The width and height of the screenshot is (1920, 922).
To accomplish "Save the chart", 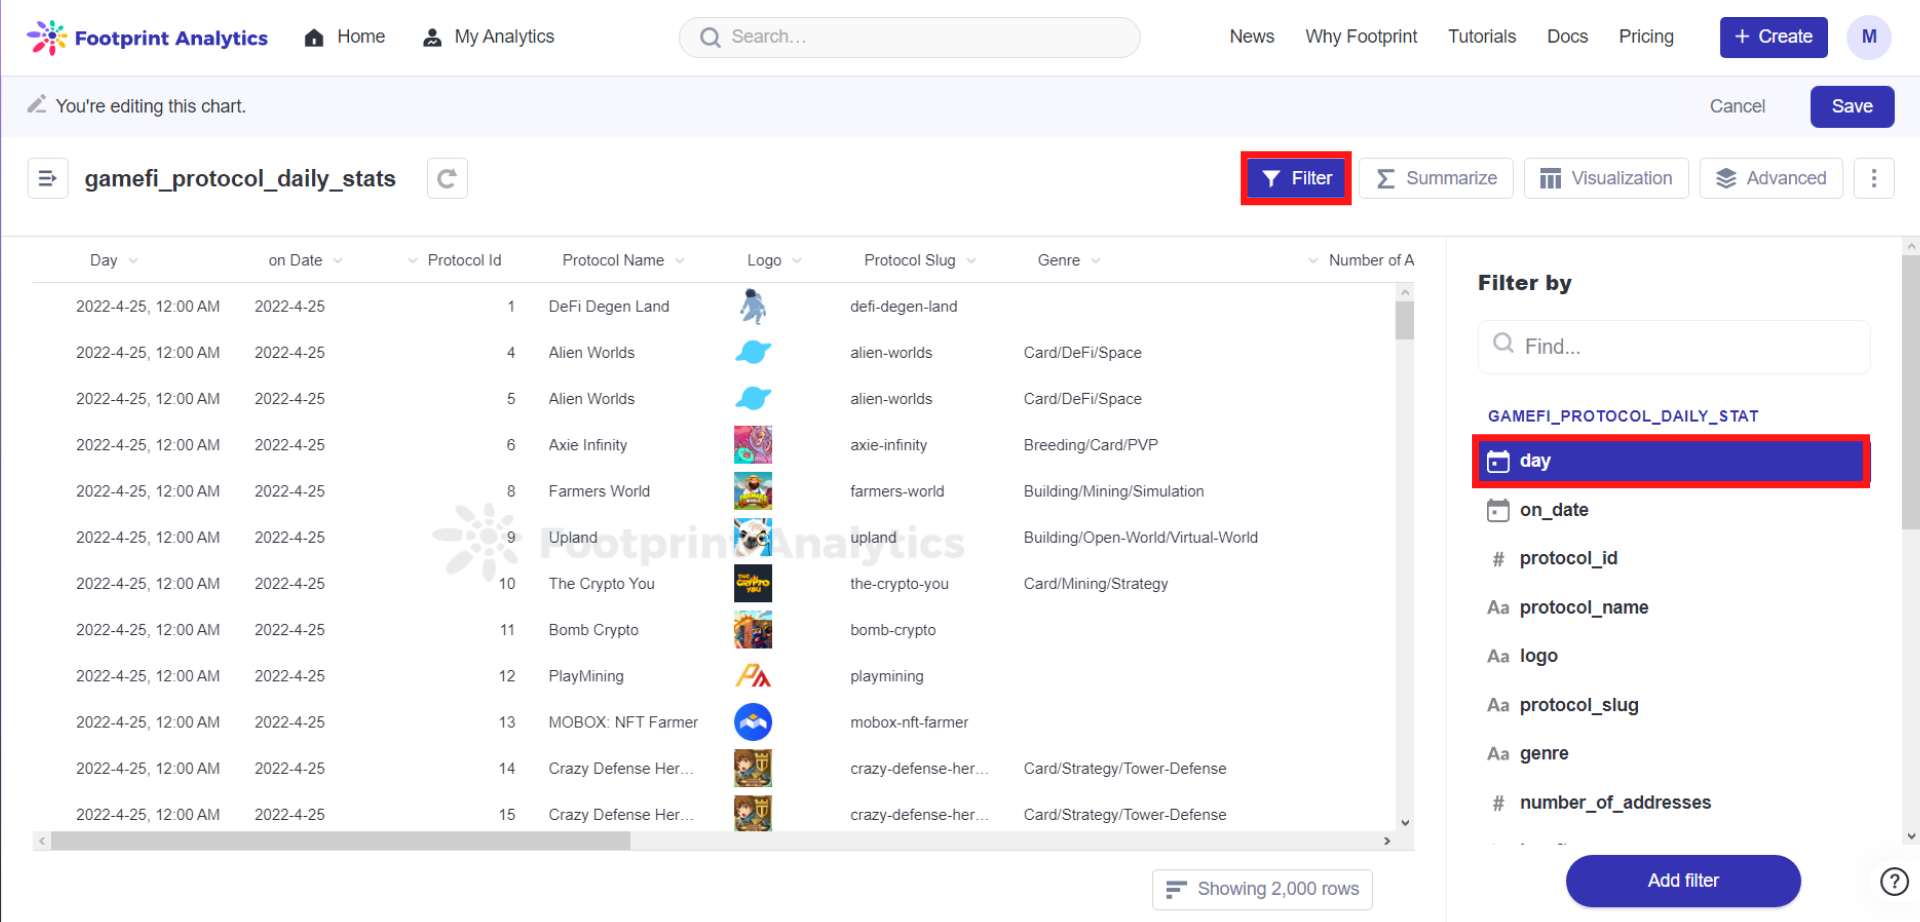I will [1852, 106].
